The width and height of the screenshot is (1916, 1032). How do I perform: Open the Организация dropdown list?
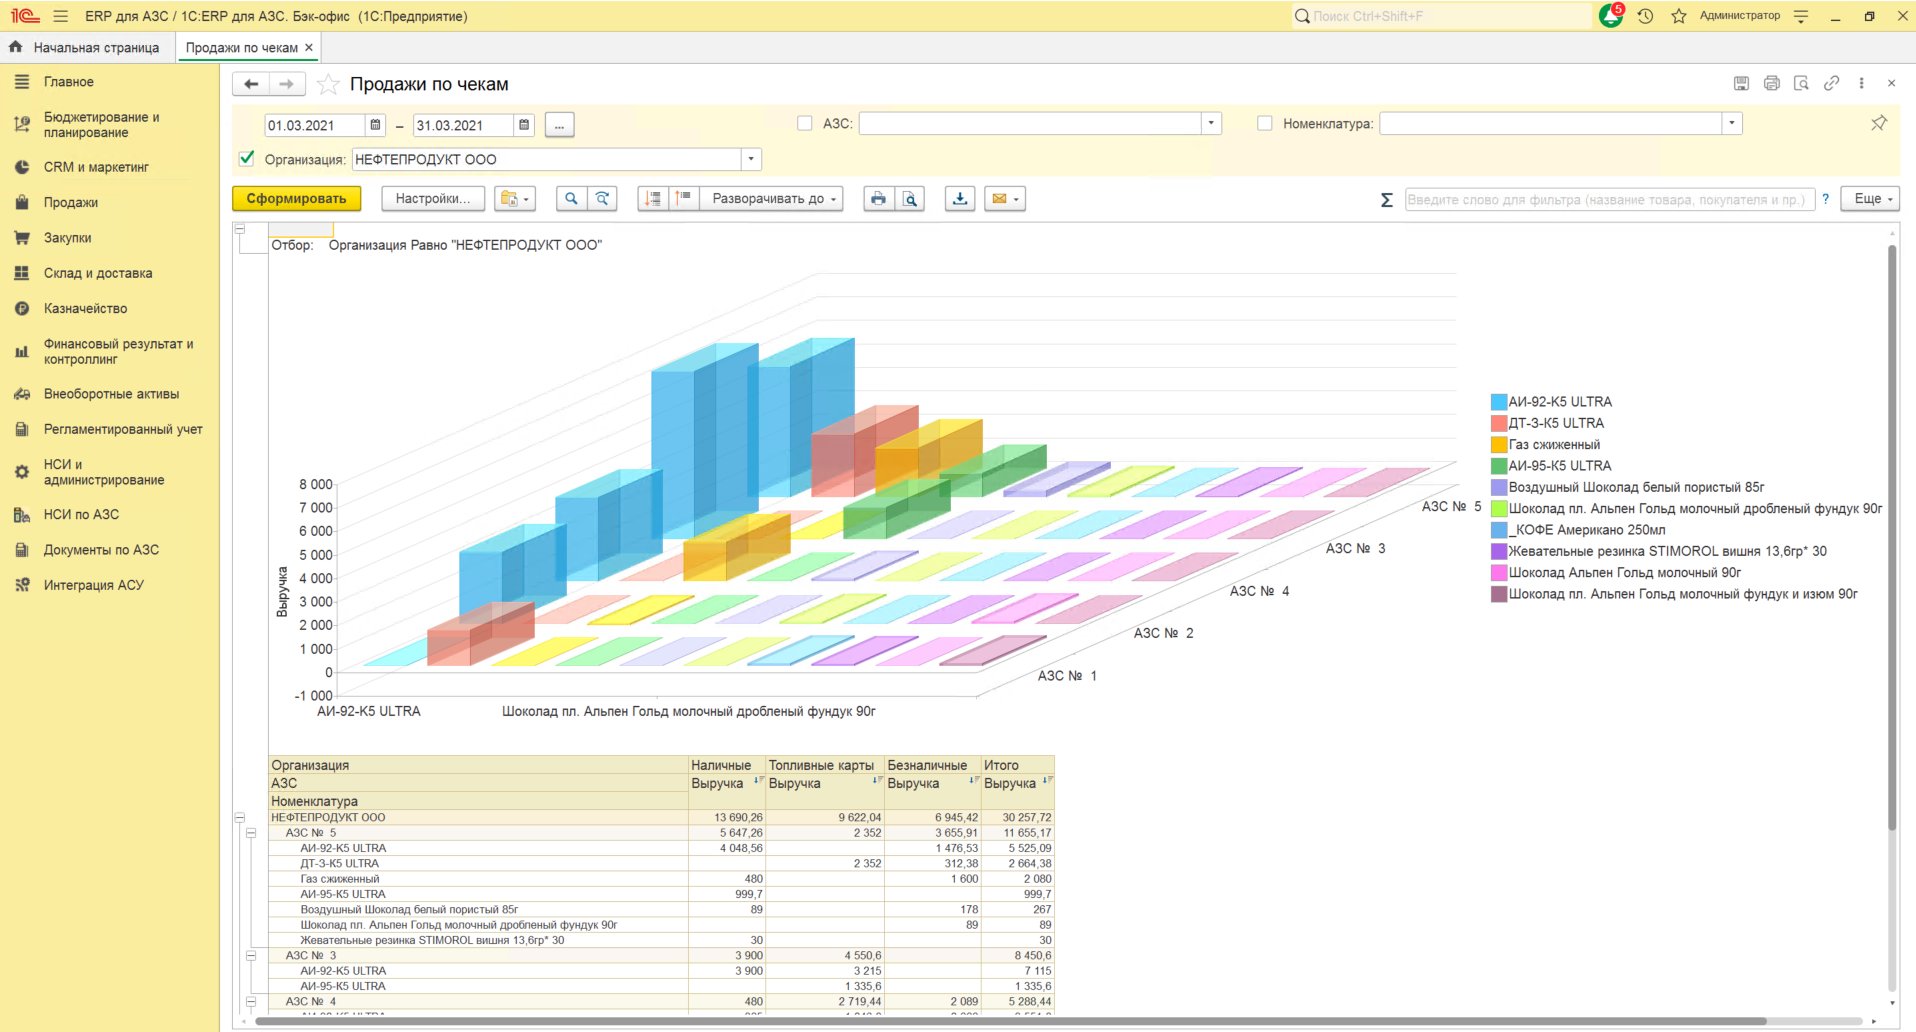751,159
